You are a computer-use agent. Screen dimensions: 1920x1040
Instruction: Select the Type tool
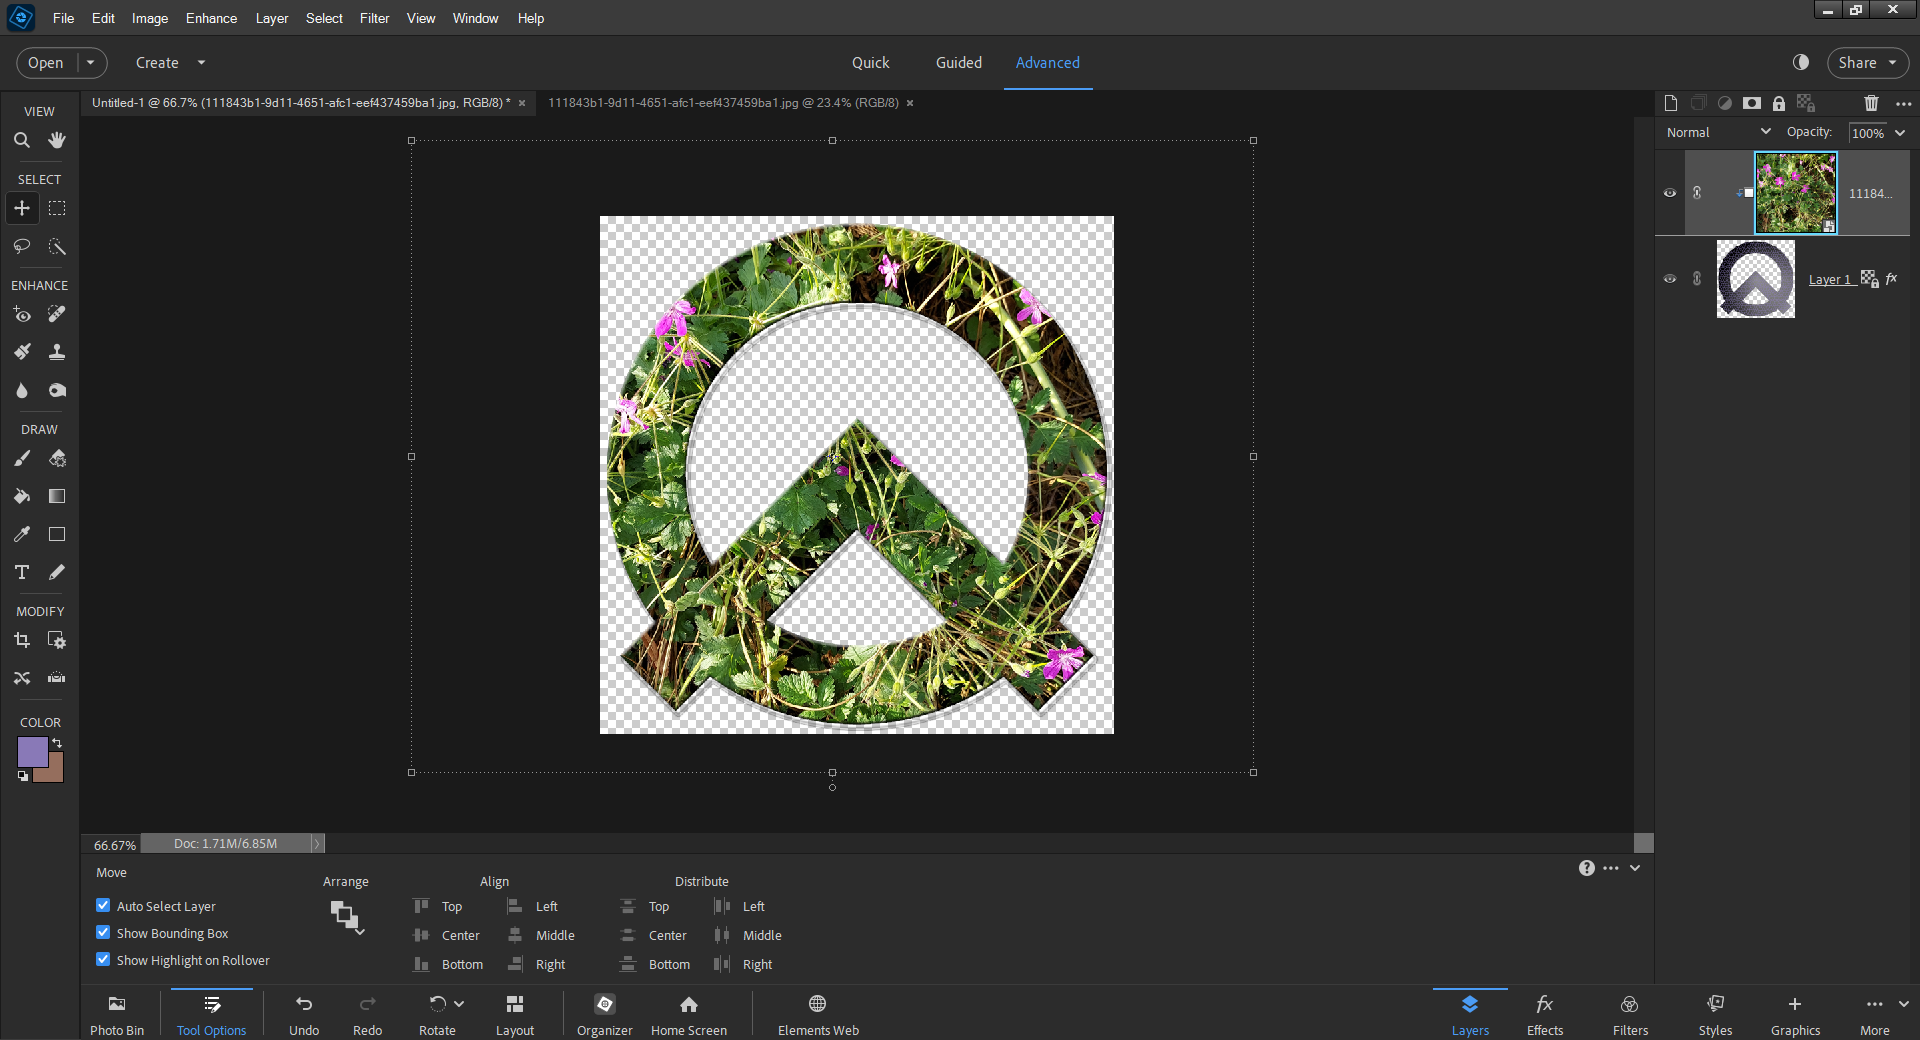(21, 572)
